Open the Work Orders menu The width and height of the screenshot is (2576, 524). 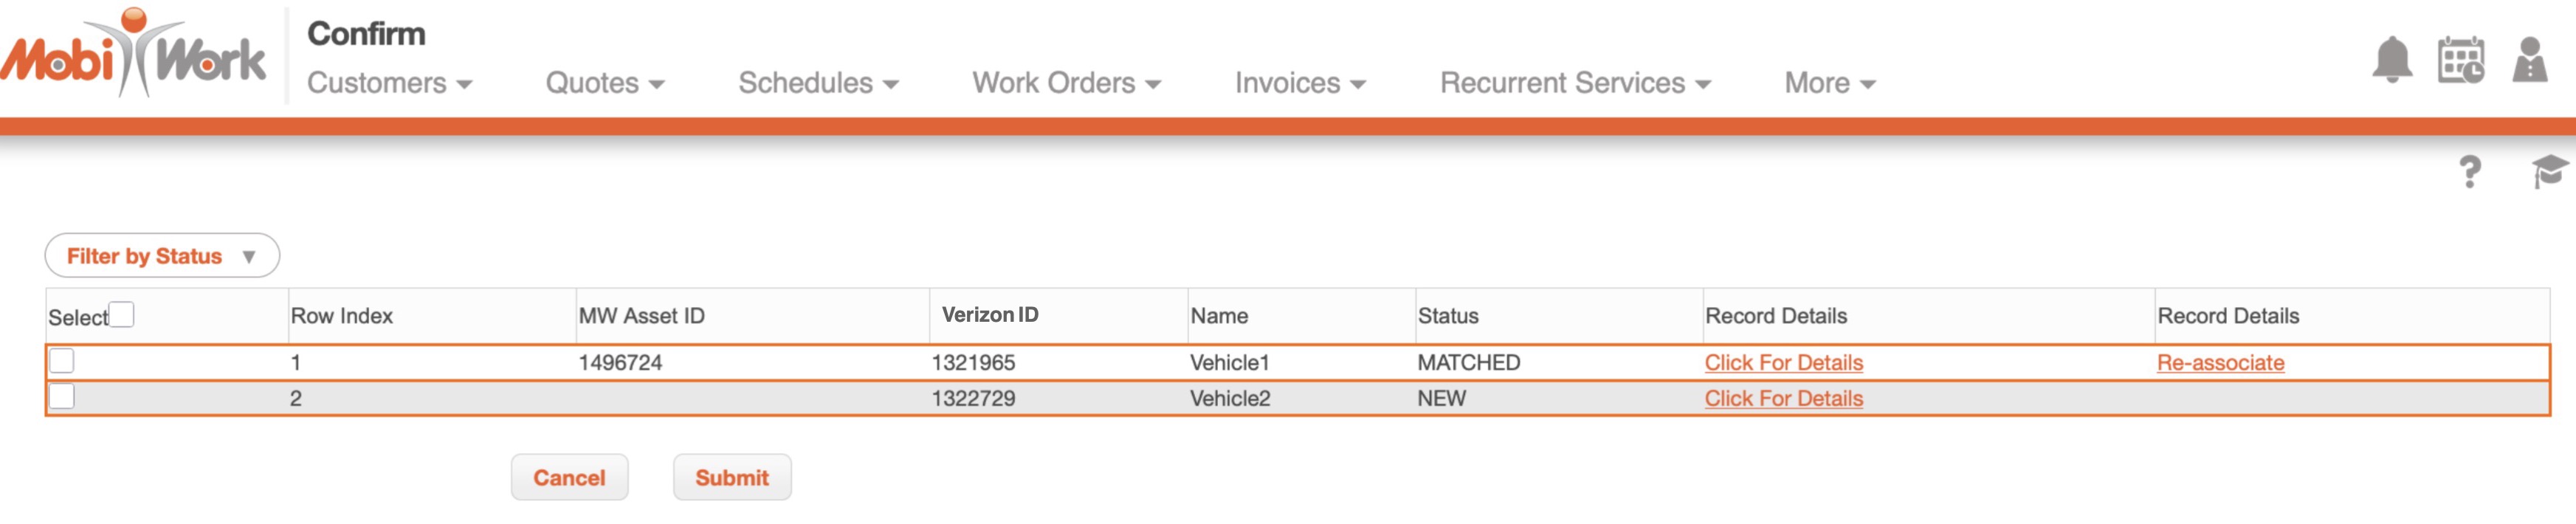pyautogui.click(x=1066, y=83)
